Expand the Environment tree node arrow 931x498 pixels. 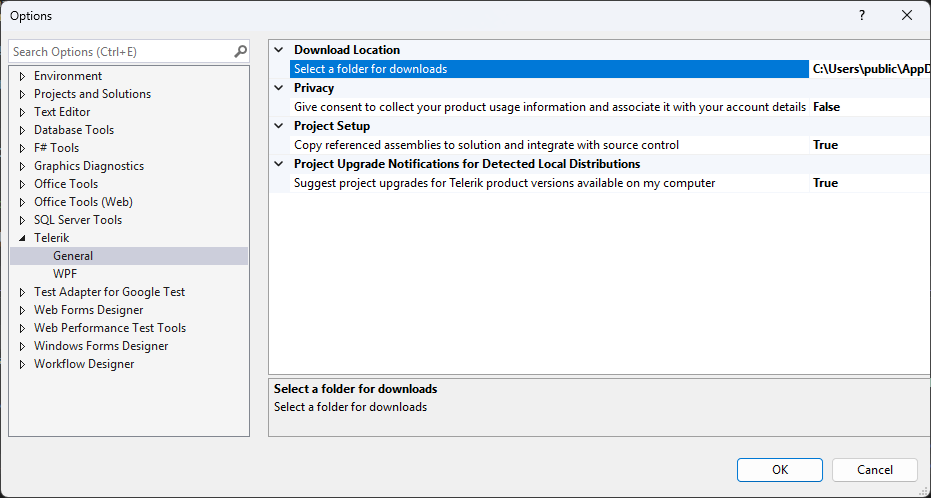click(x=23, y=76)
